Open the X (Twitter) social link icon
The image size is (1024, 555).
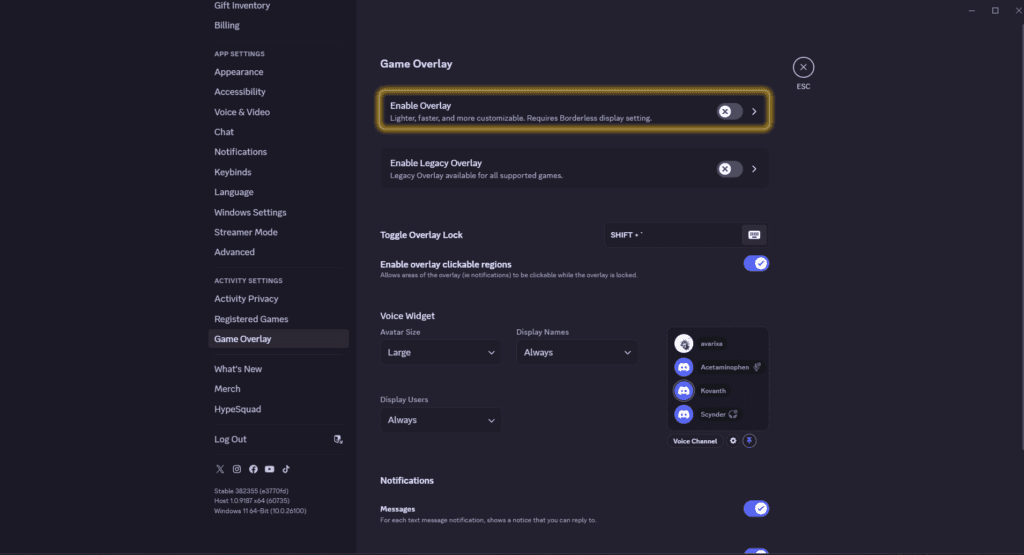tap(220, 469)
